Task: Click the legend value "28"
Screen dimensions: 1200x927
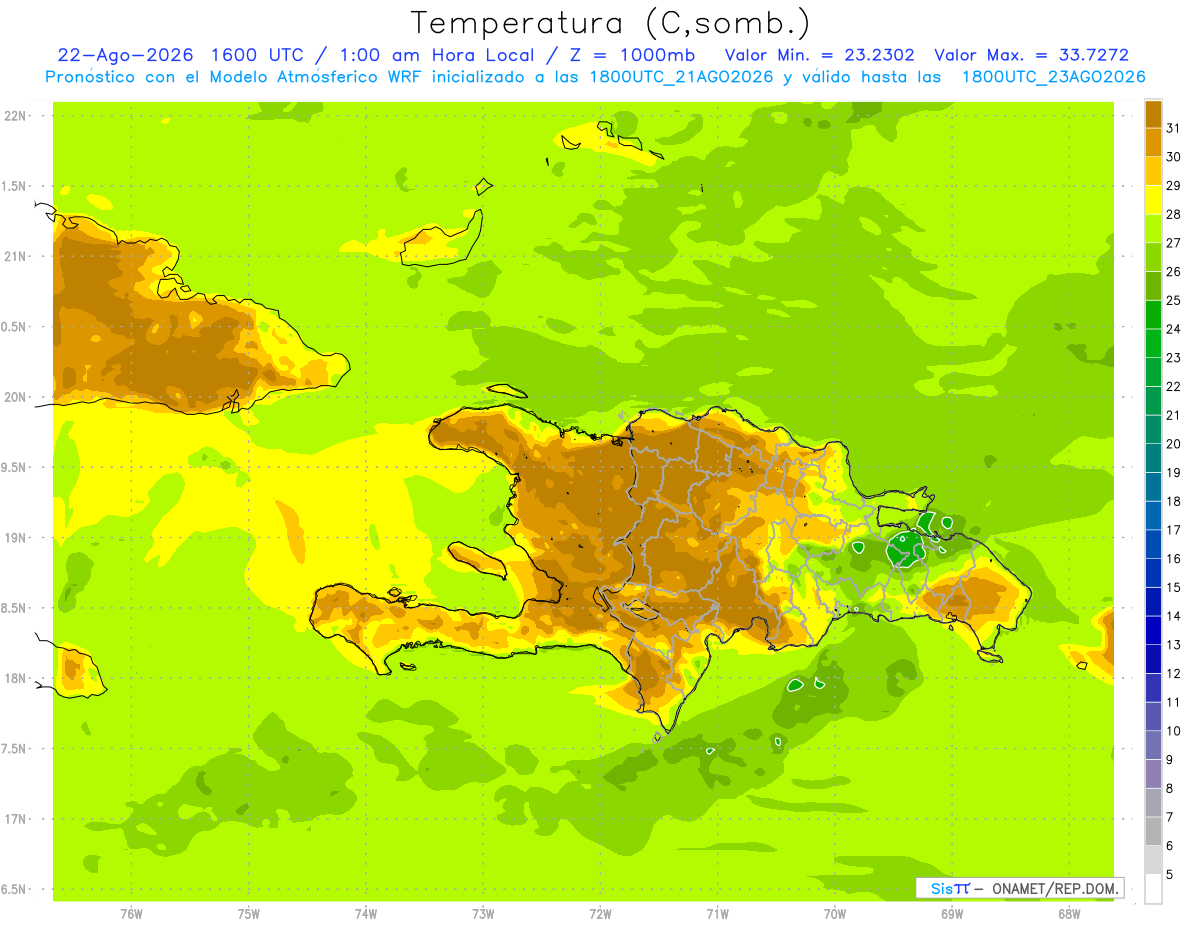Action: click(1174, 215)
